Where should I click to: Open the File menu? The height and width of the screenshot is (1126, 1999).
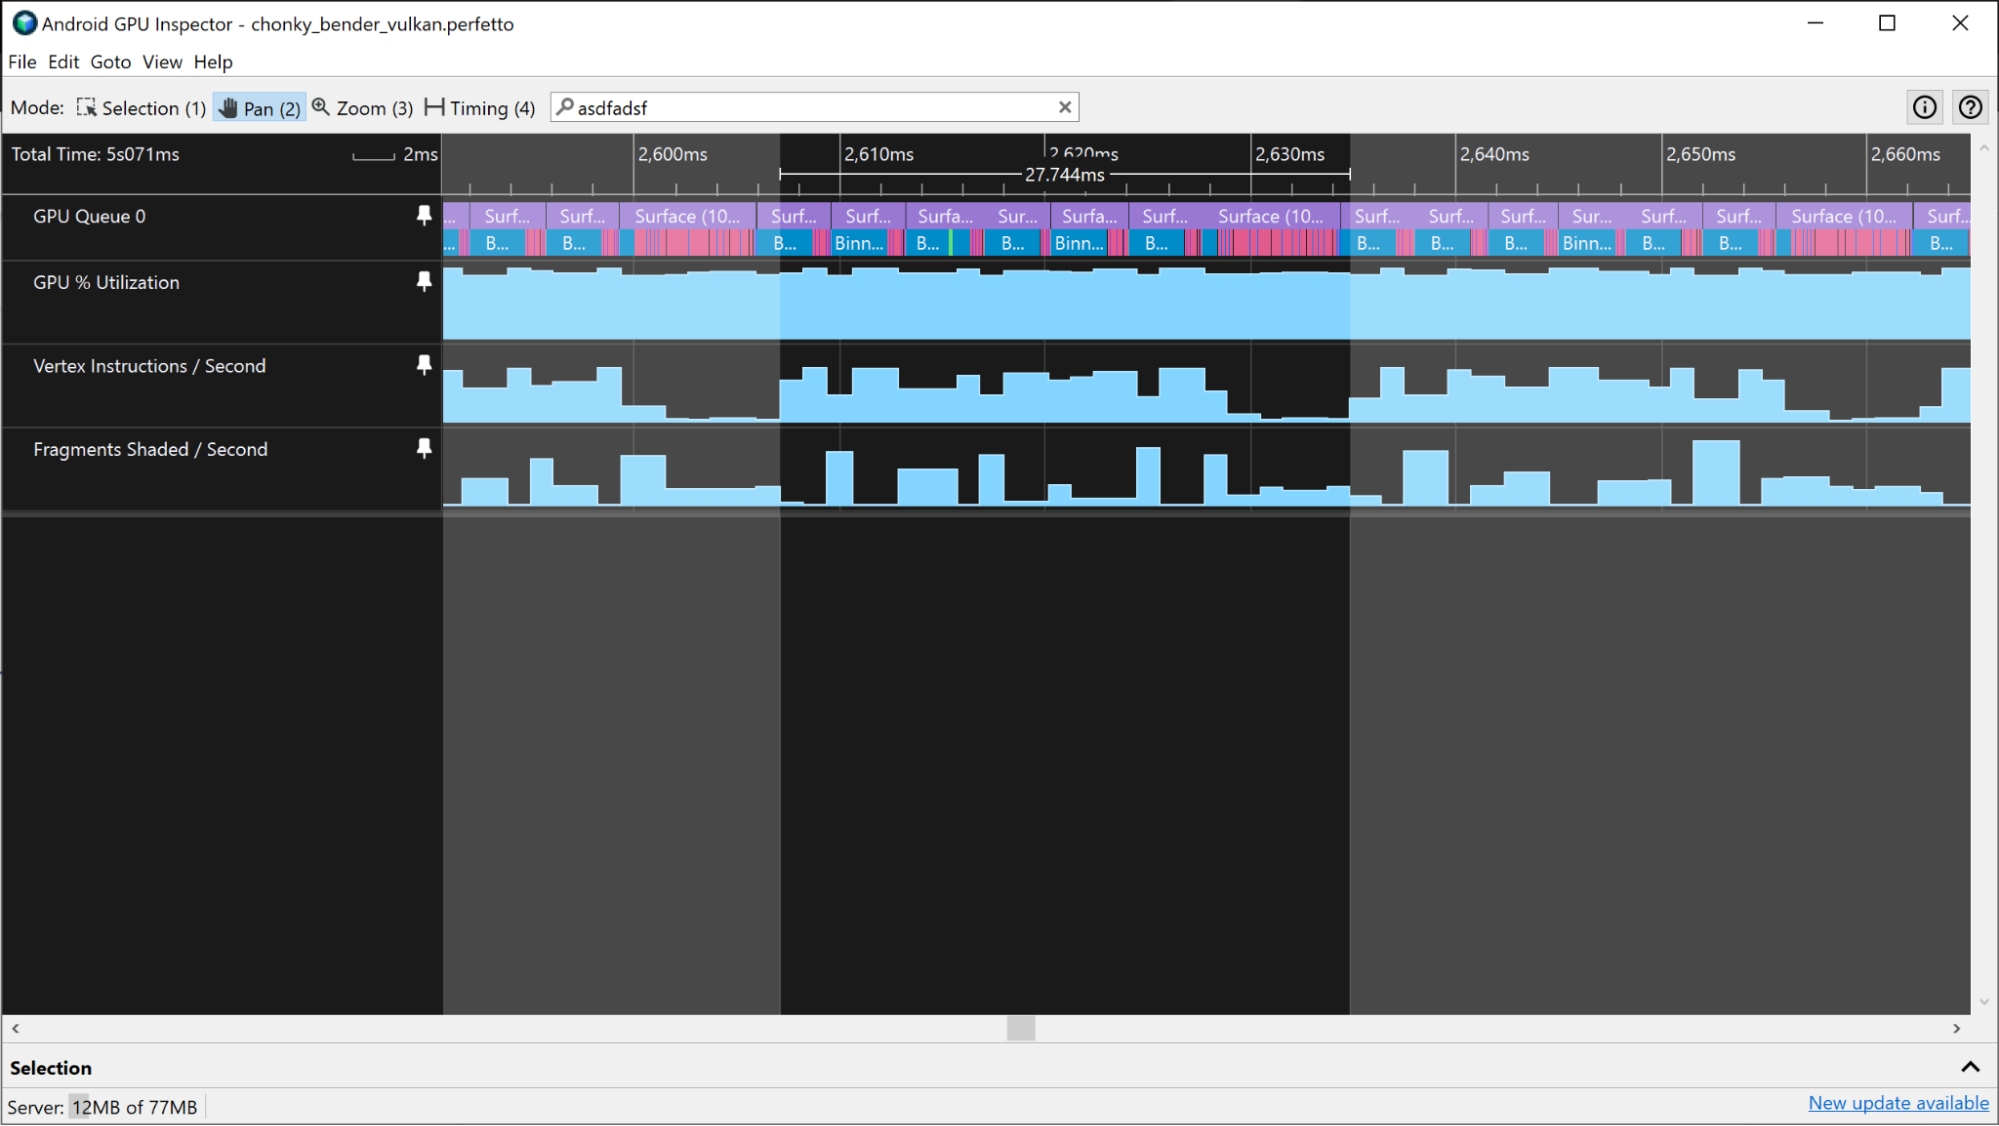point(22,60)
